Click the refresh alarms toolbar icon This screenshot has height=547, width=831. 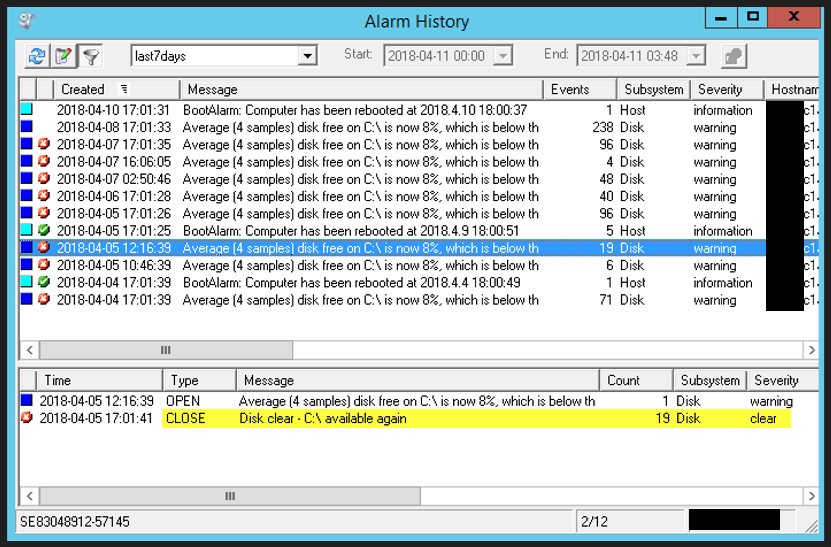pyautogui.click(x=36, y=56)
